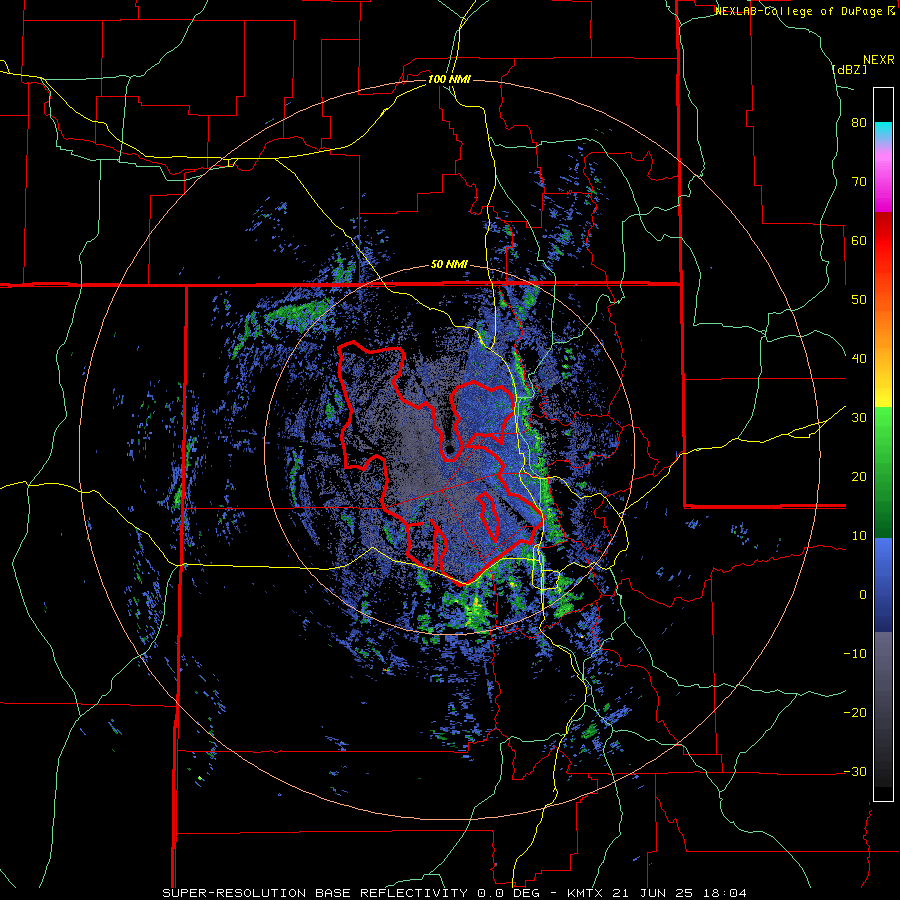
Task: Click the "[dBZ]" units label
Action: [849, 69]
